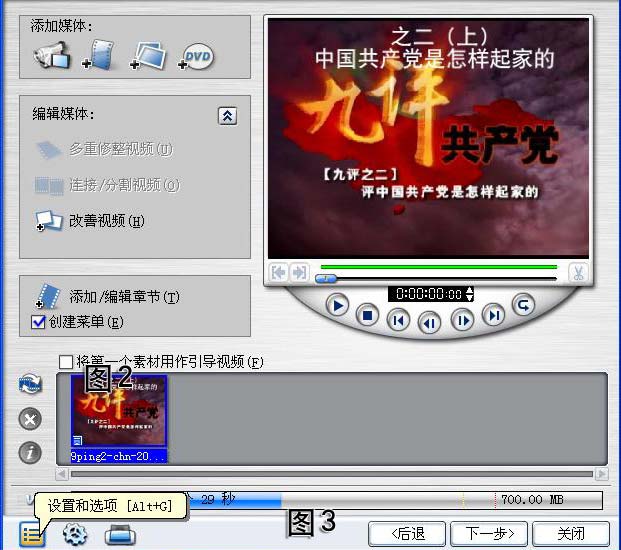Click the settings and options icon

point(32,533)
